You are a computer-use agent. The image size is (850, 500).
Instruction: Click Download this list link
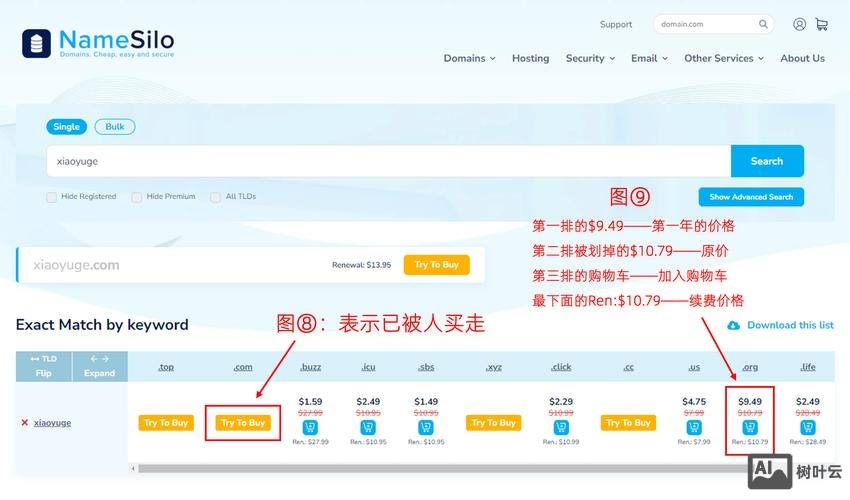pyautogui.click(x=789, y=325)
